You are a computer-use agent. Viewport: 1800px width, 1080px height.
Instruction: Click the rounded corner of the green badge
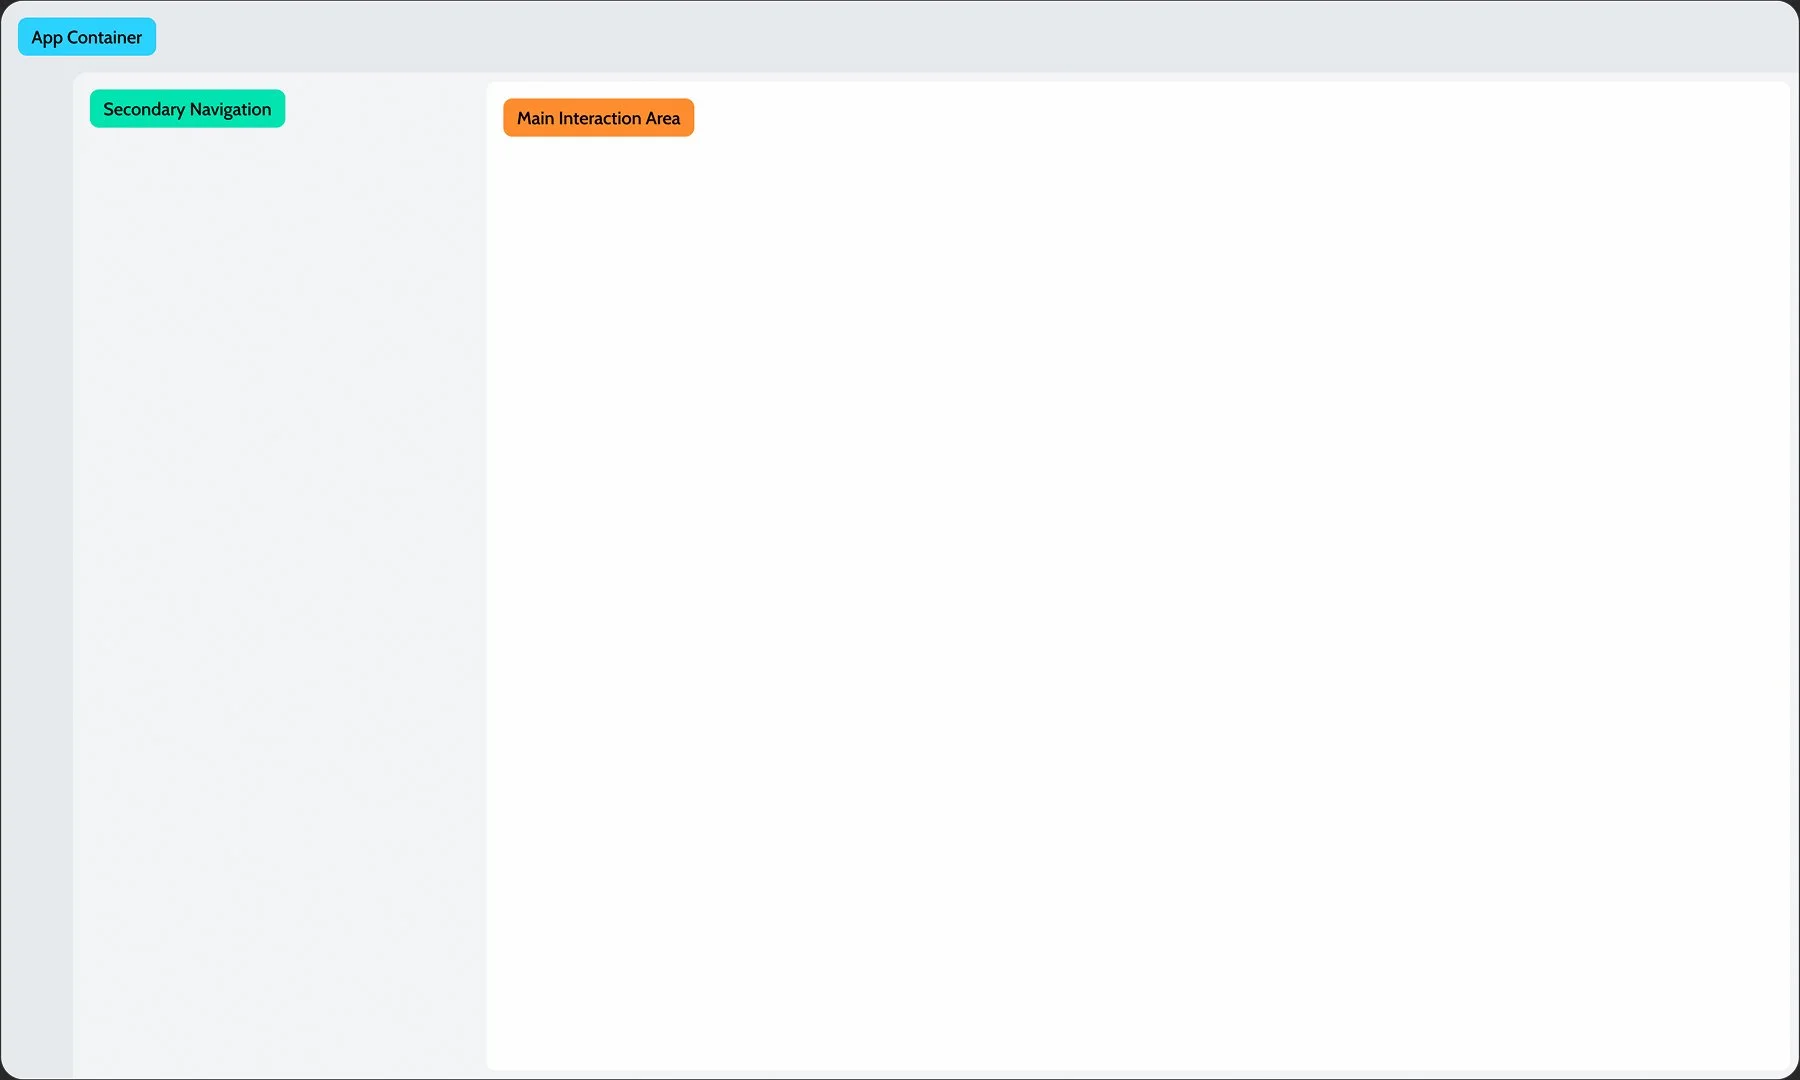tap(96, 94)
